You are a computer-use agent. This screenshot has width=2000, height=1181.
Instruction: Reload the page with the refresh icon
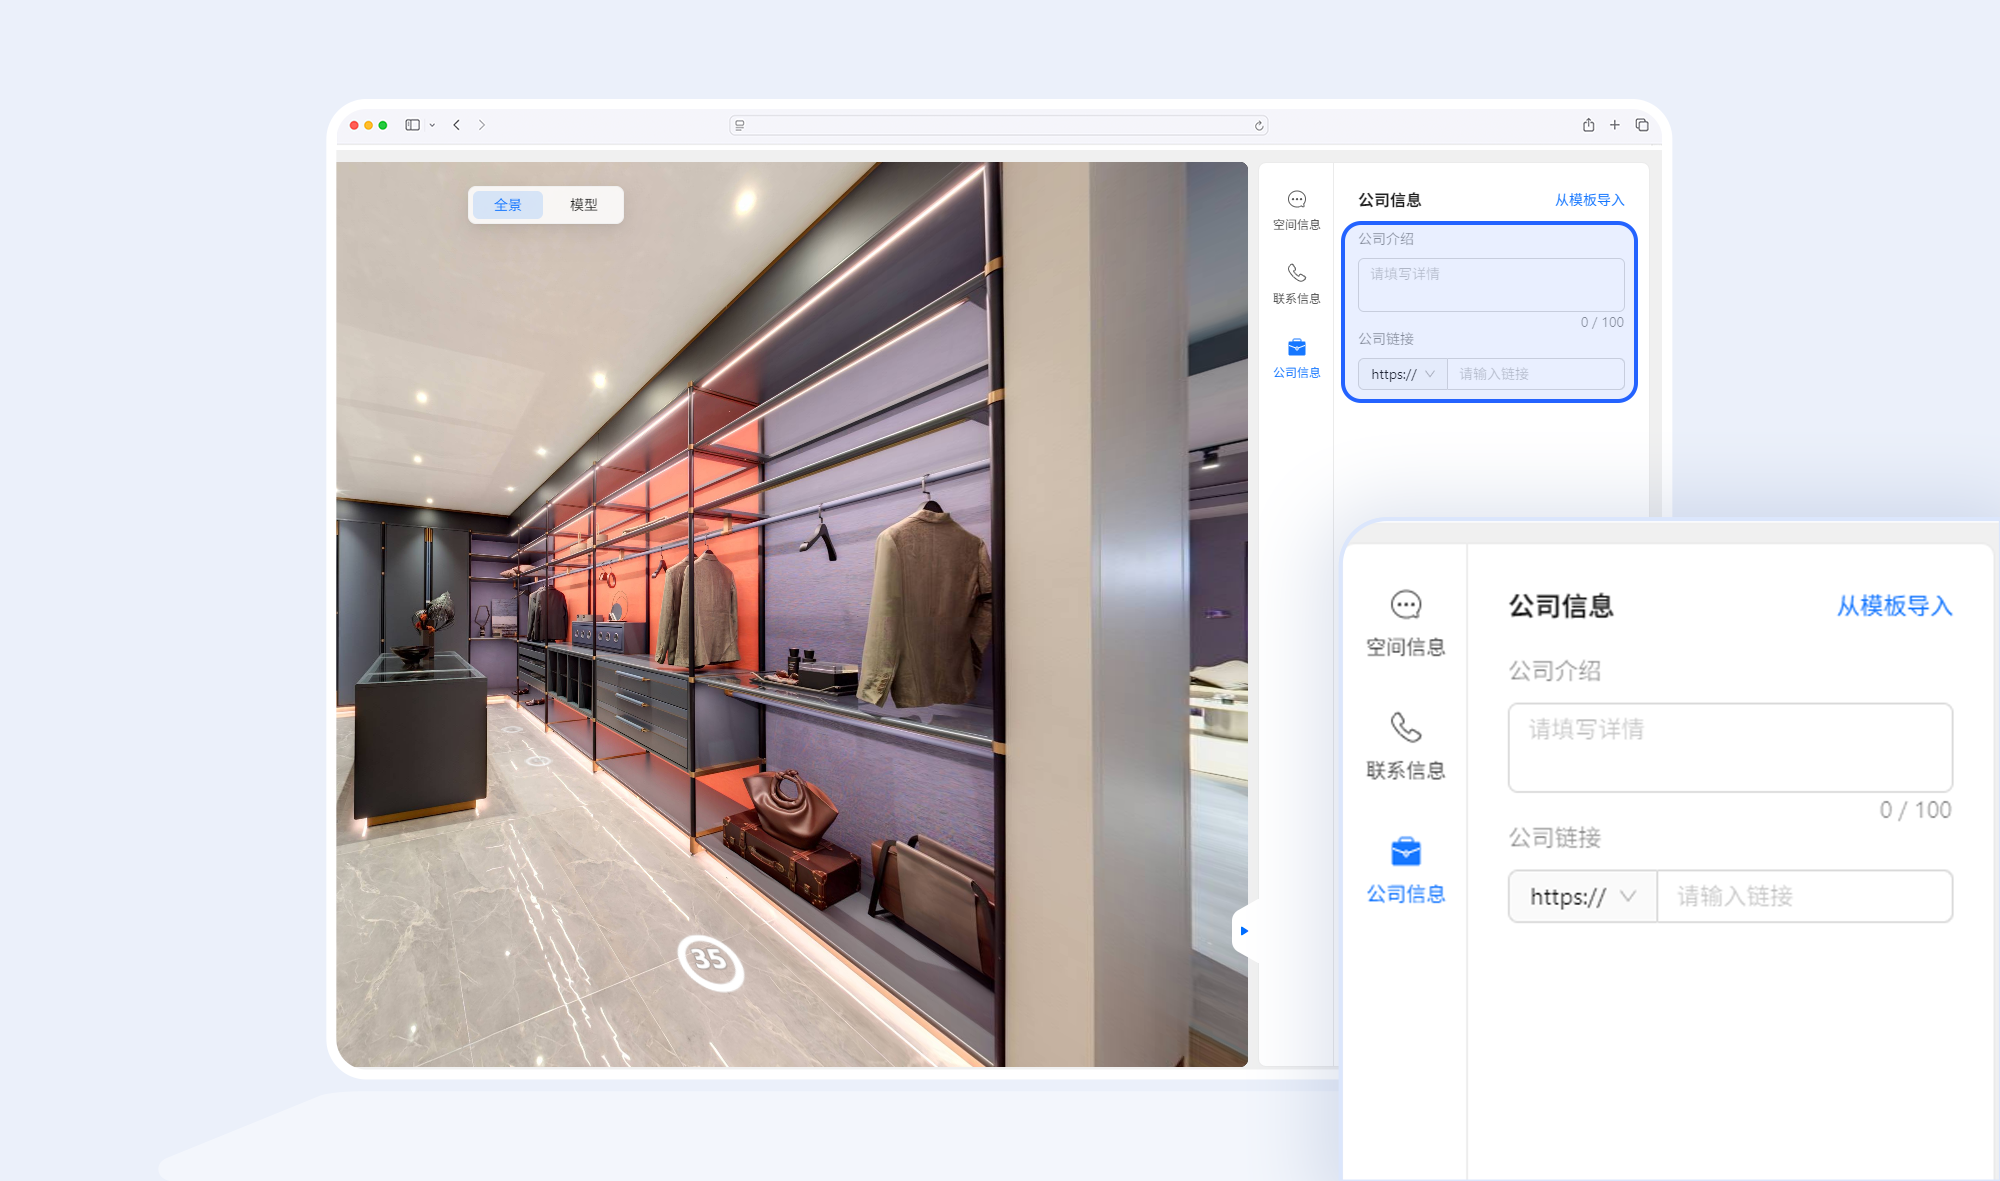1259,125
